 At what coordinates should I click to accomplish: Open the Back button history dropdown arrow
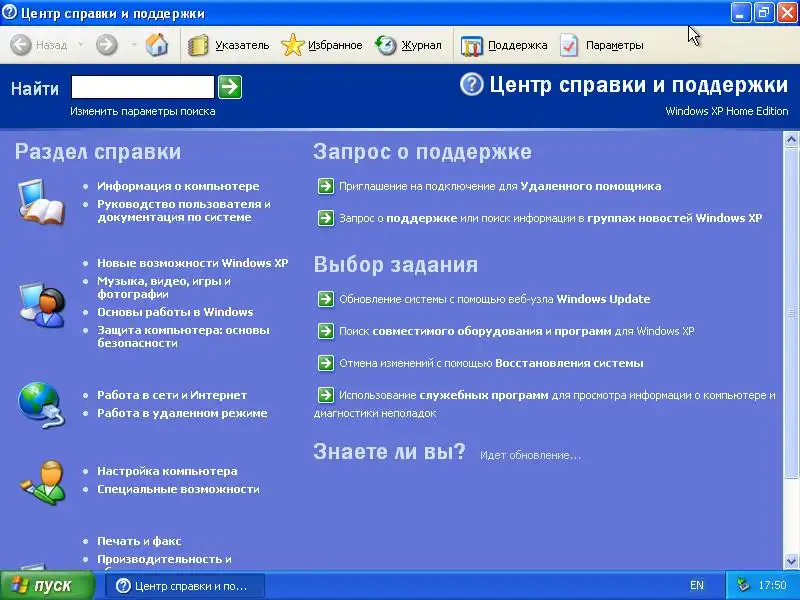(x=81, y=45)
